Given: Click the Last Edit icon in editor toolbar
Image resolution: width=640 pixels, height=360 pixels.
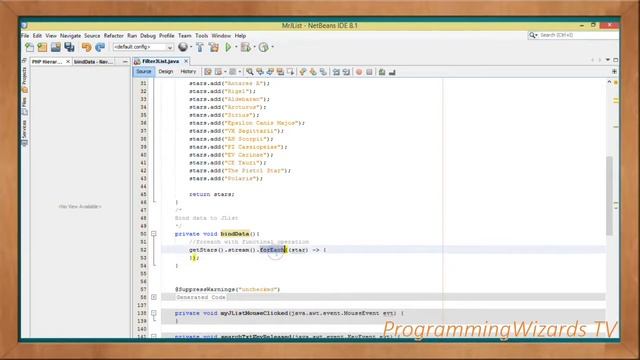Looking at the screenshot, I should click(x=208, y=72).
